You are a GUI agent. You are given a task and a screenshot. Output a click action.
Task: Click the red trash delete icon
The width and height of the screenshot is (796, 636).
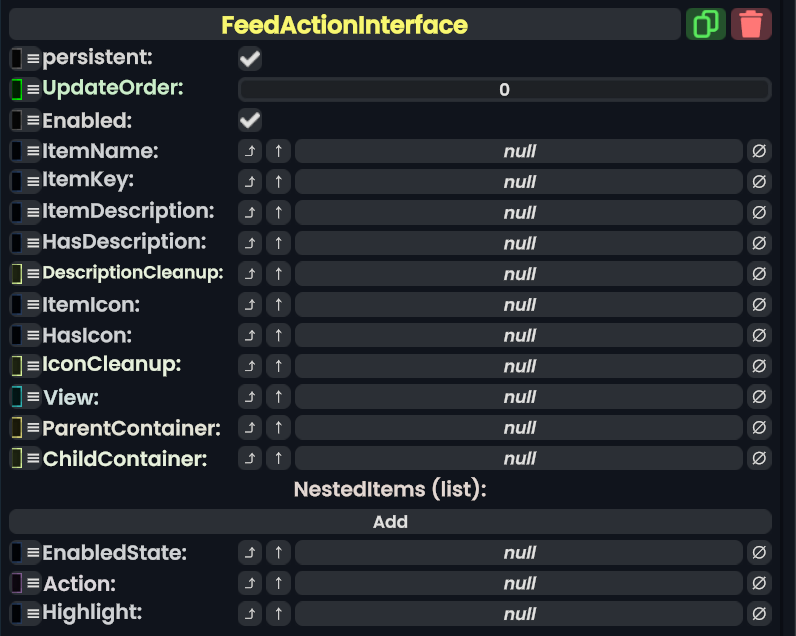tap(751, 24)
